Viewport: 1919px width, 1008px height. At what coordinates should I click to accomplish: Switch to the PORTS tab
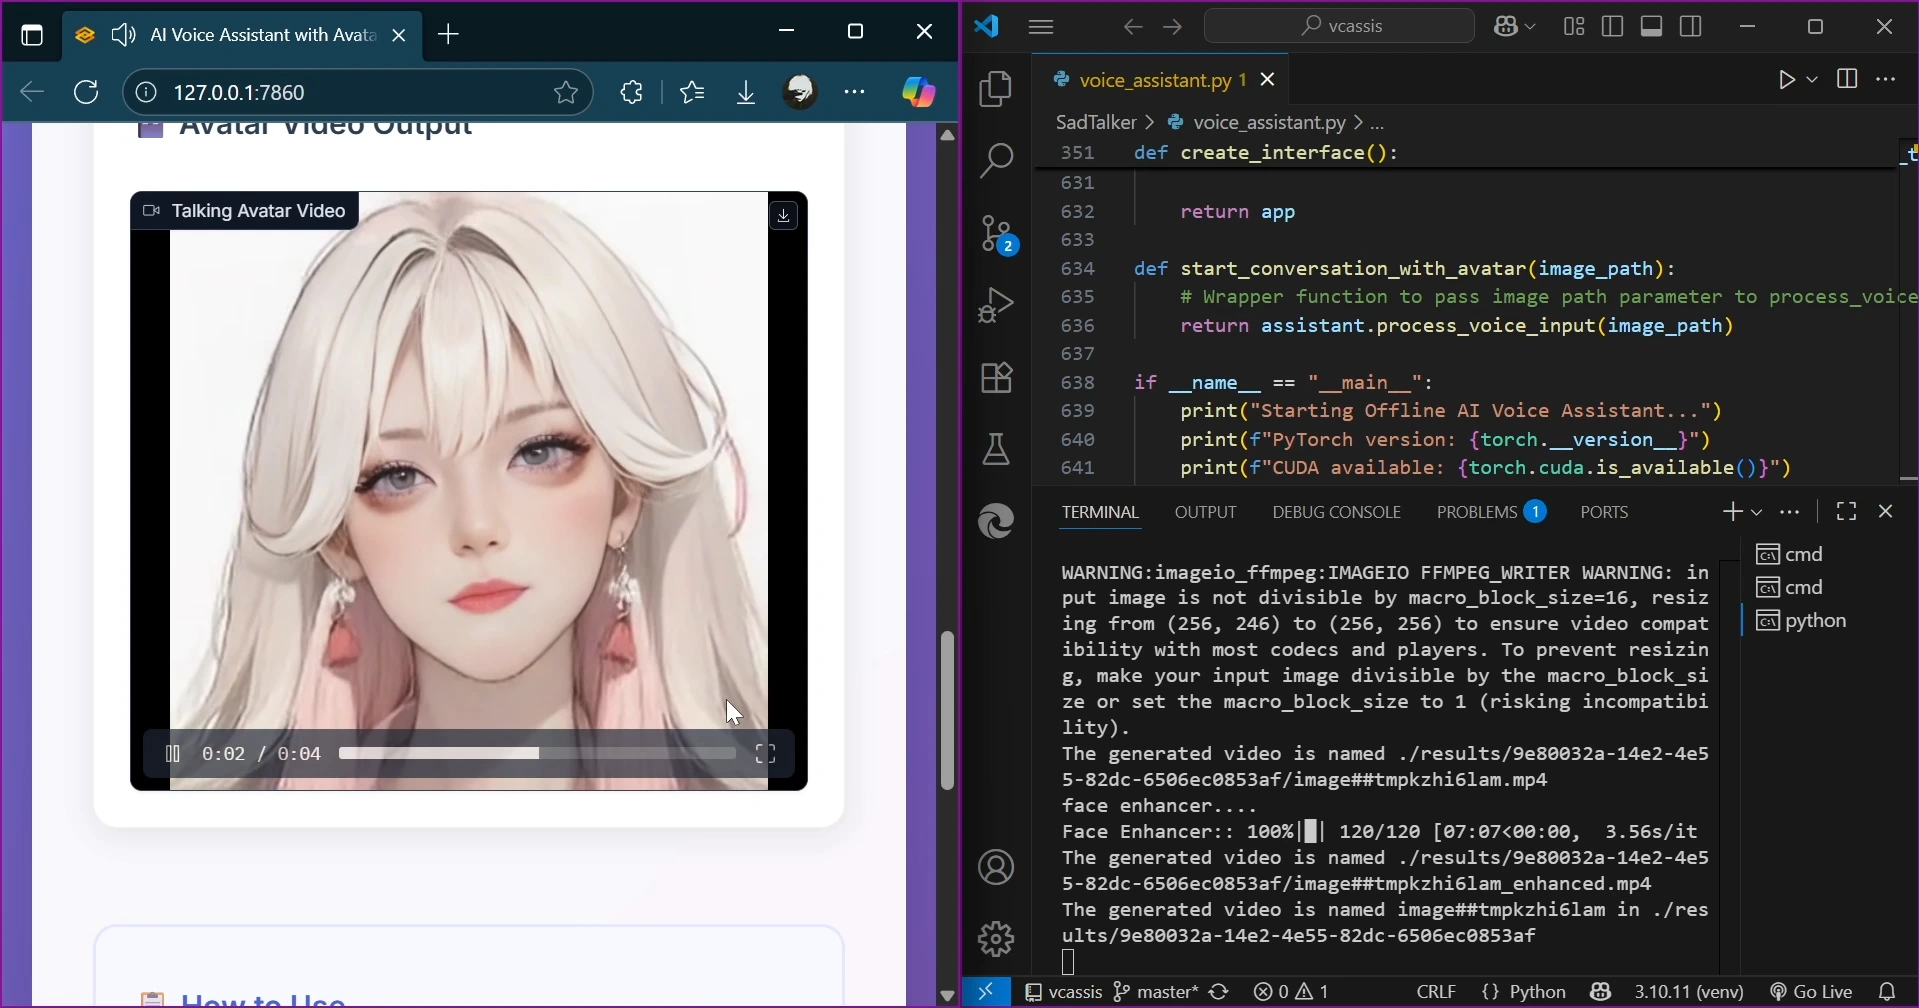pos(1605,513)
